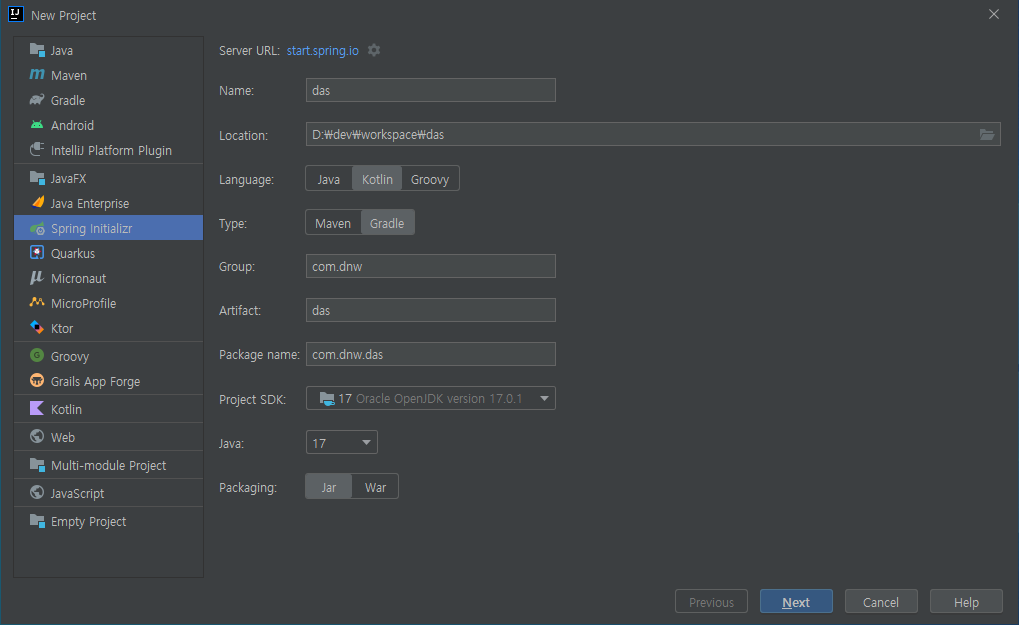The width and height of the screenshot is (1019, 625).
Task: Open the start.spring.io server link
Action: tap(322, 51)
